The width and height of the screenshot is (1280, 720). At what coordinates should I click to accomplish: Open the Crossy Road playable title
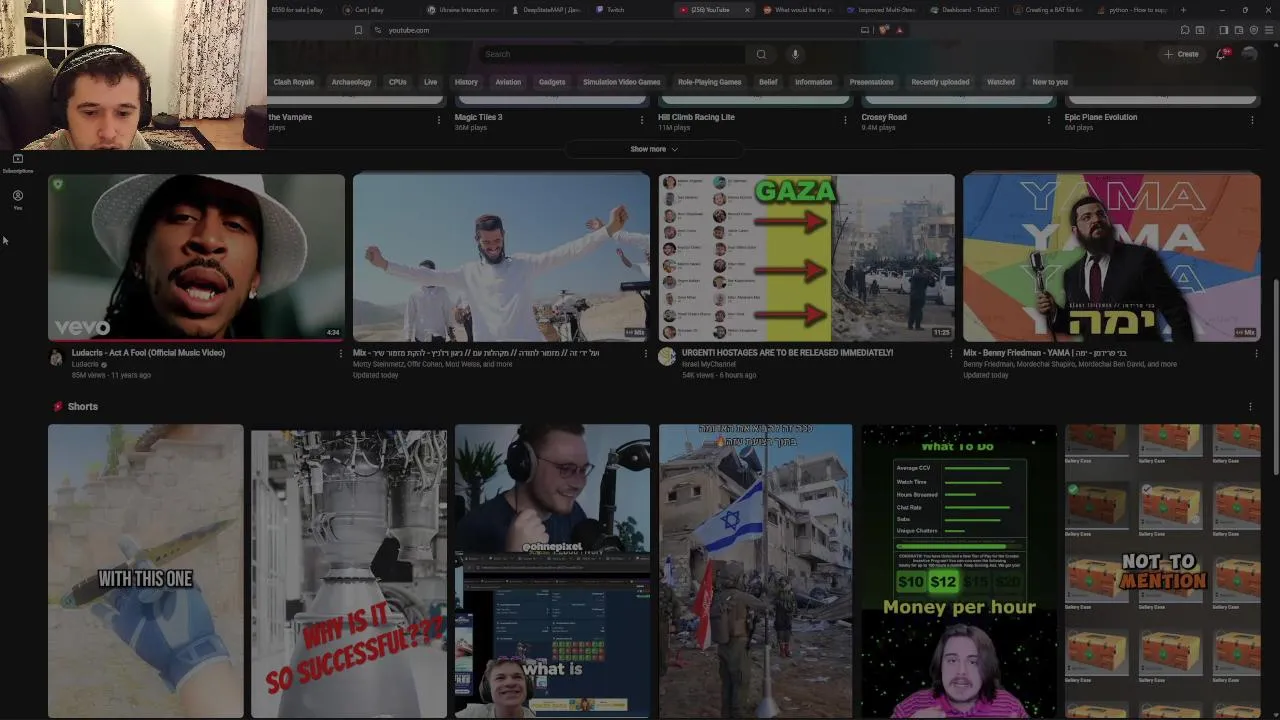(884, 117)
